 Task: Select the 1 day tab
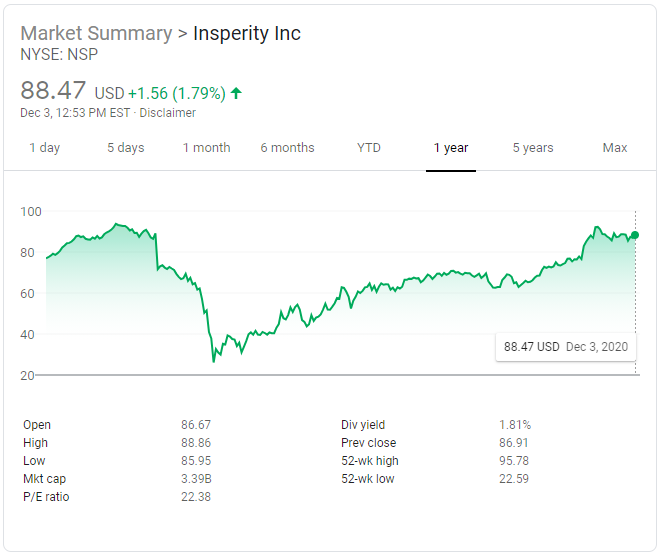pyautogui.click(x=44, y=148)
